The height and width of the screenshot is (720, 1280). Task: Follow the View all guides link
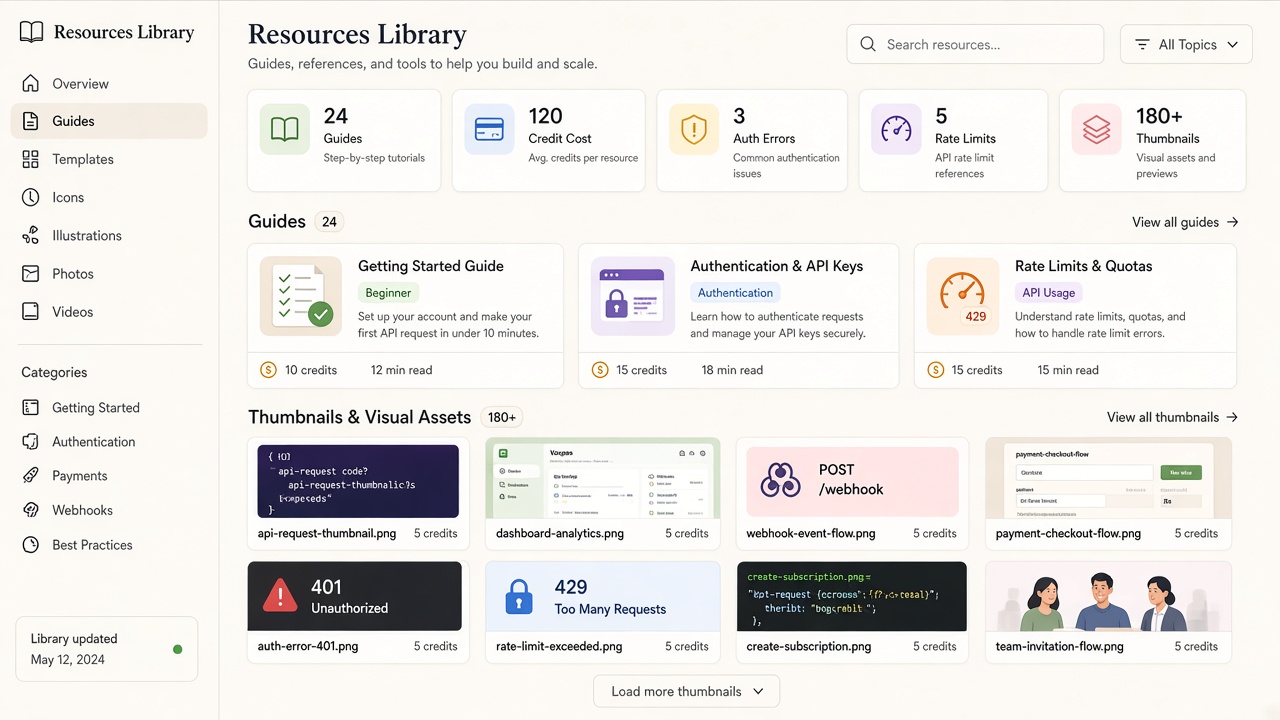[x=1185, y=222]
